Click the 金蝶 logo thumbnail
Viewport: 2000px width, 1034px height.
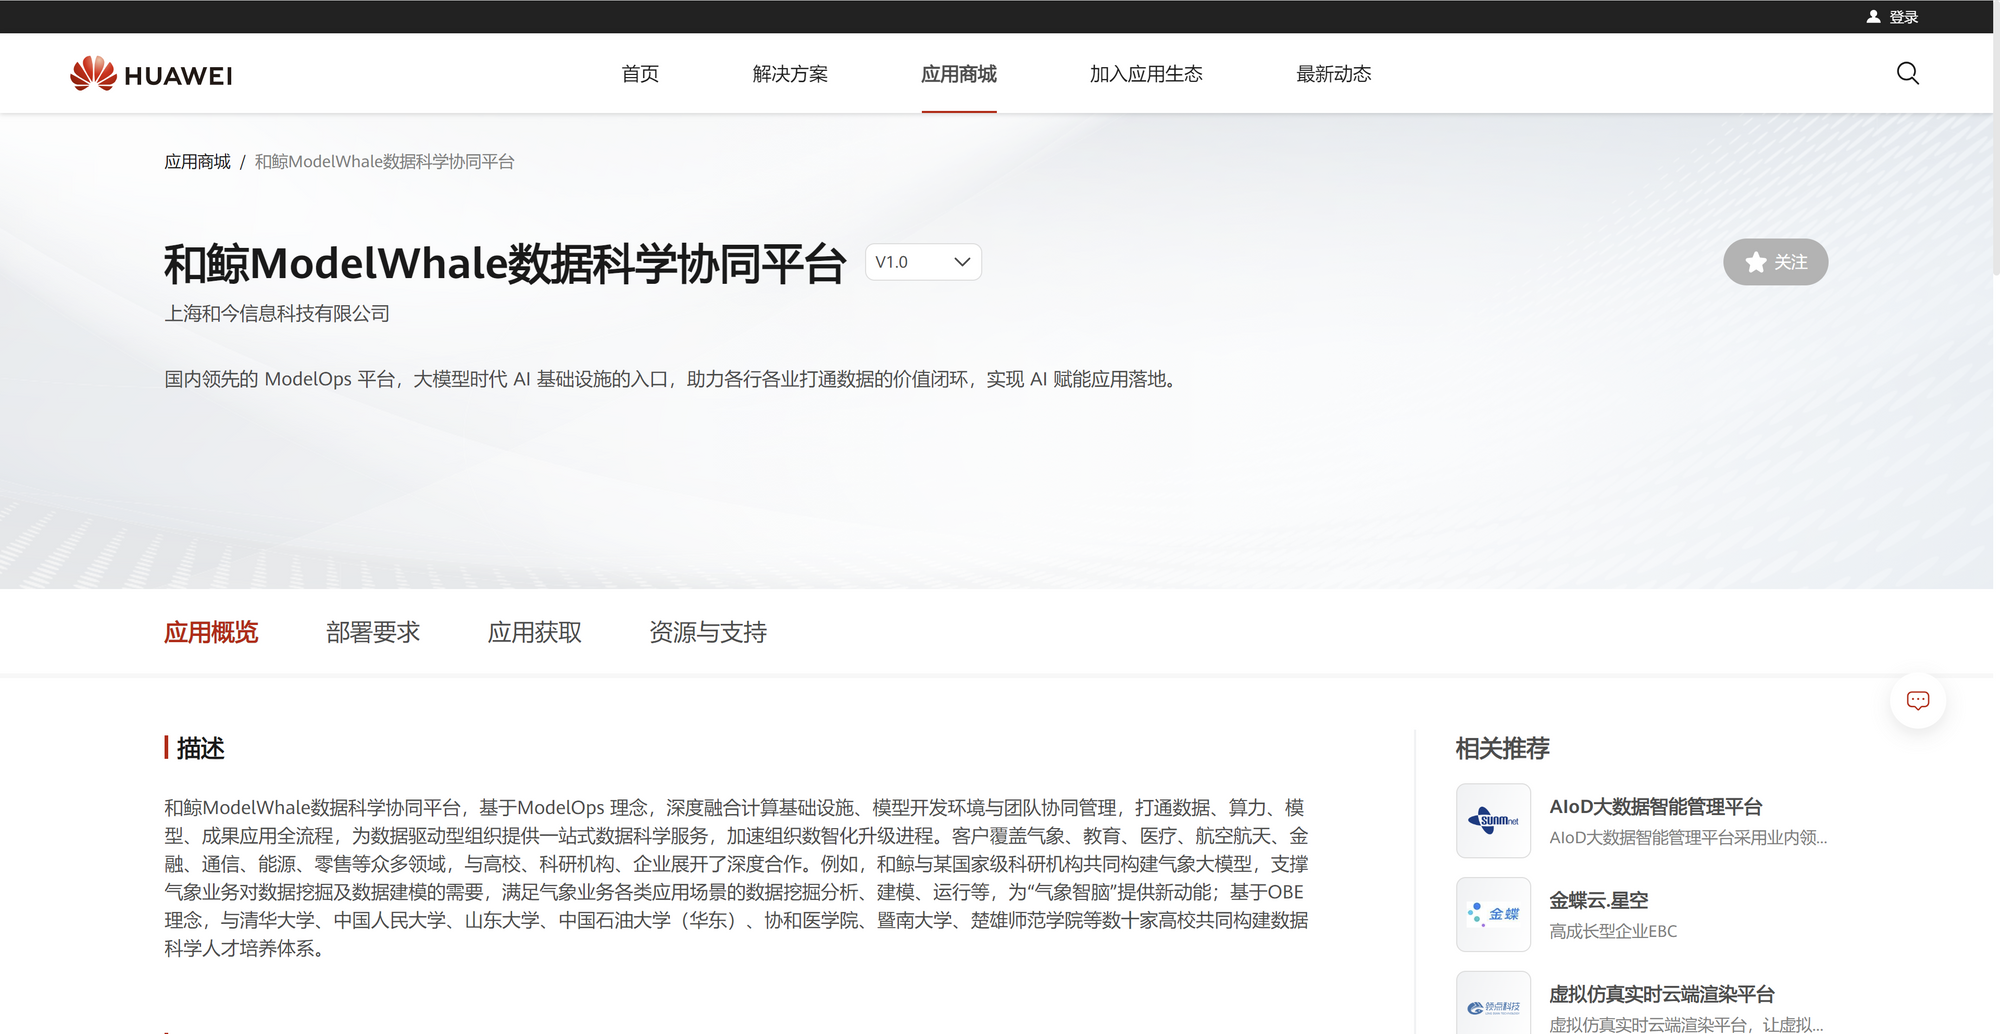coord(1493,914)
